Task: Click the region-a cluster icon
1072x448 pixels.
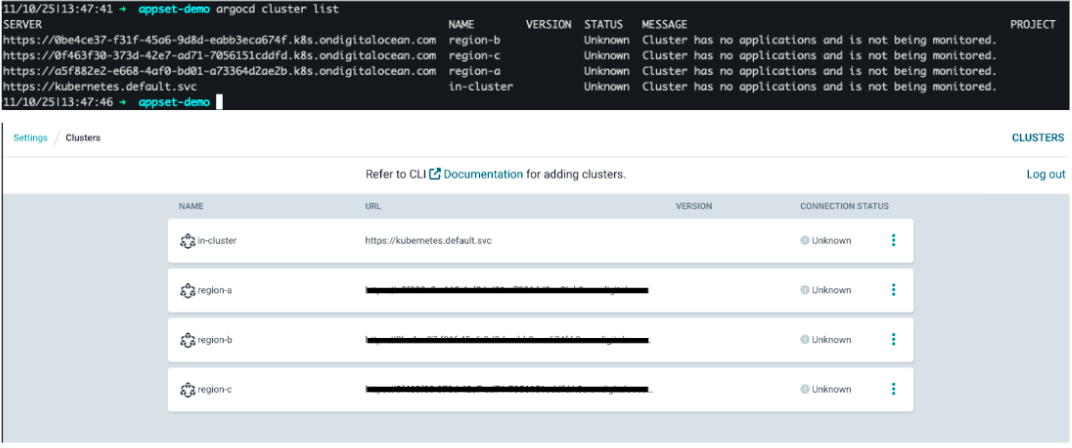Action: point(187,290)
